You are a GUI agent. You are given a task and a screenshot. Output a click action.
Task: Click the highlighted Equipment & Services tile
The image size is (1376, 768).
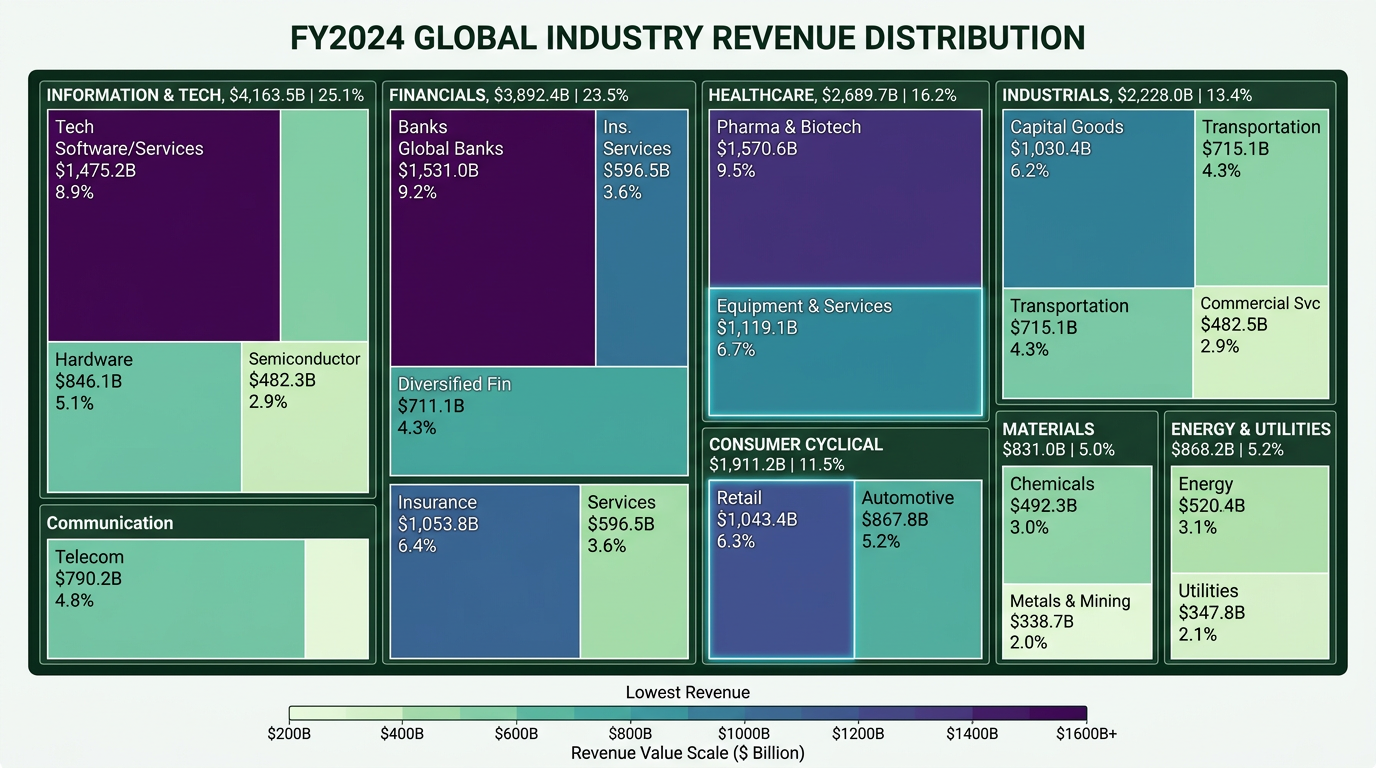click(845, 350)
